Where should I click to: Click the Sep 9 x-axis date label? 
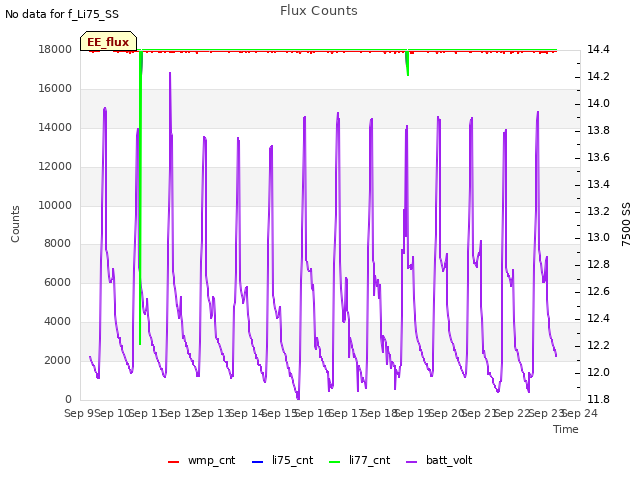(80, 413)
